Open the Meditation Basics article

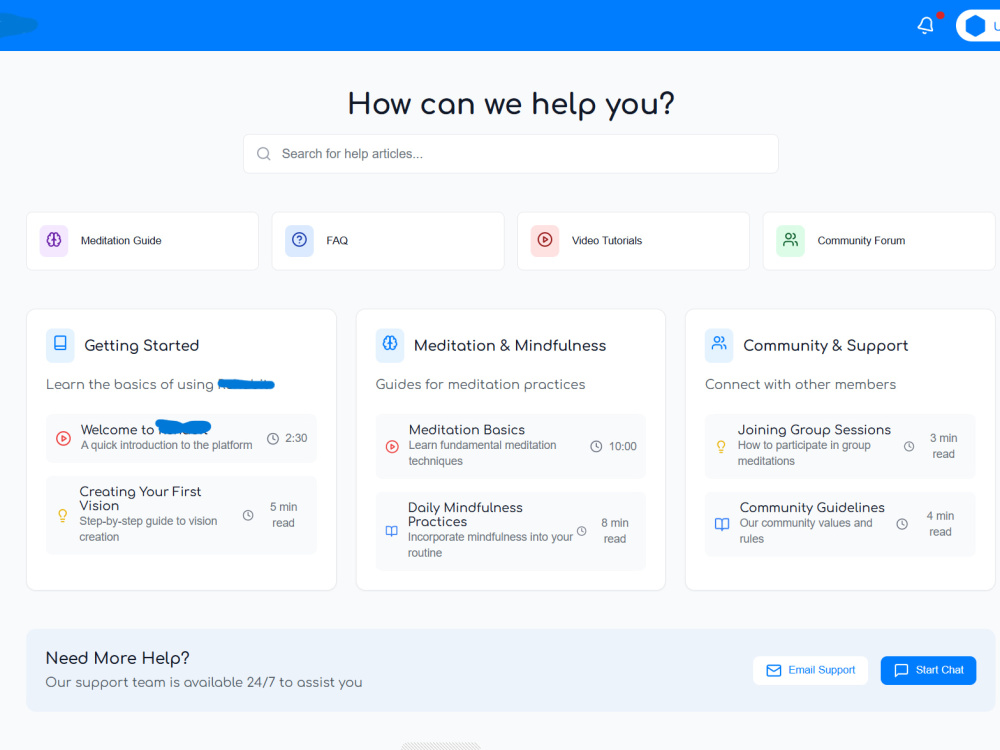tap(510, 446)
